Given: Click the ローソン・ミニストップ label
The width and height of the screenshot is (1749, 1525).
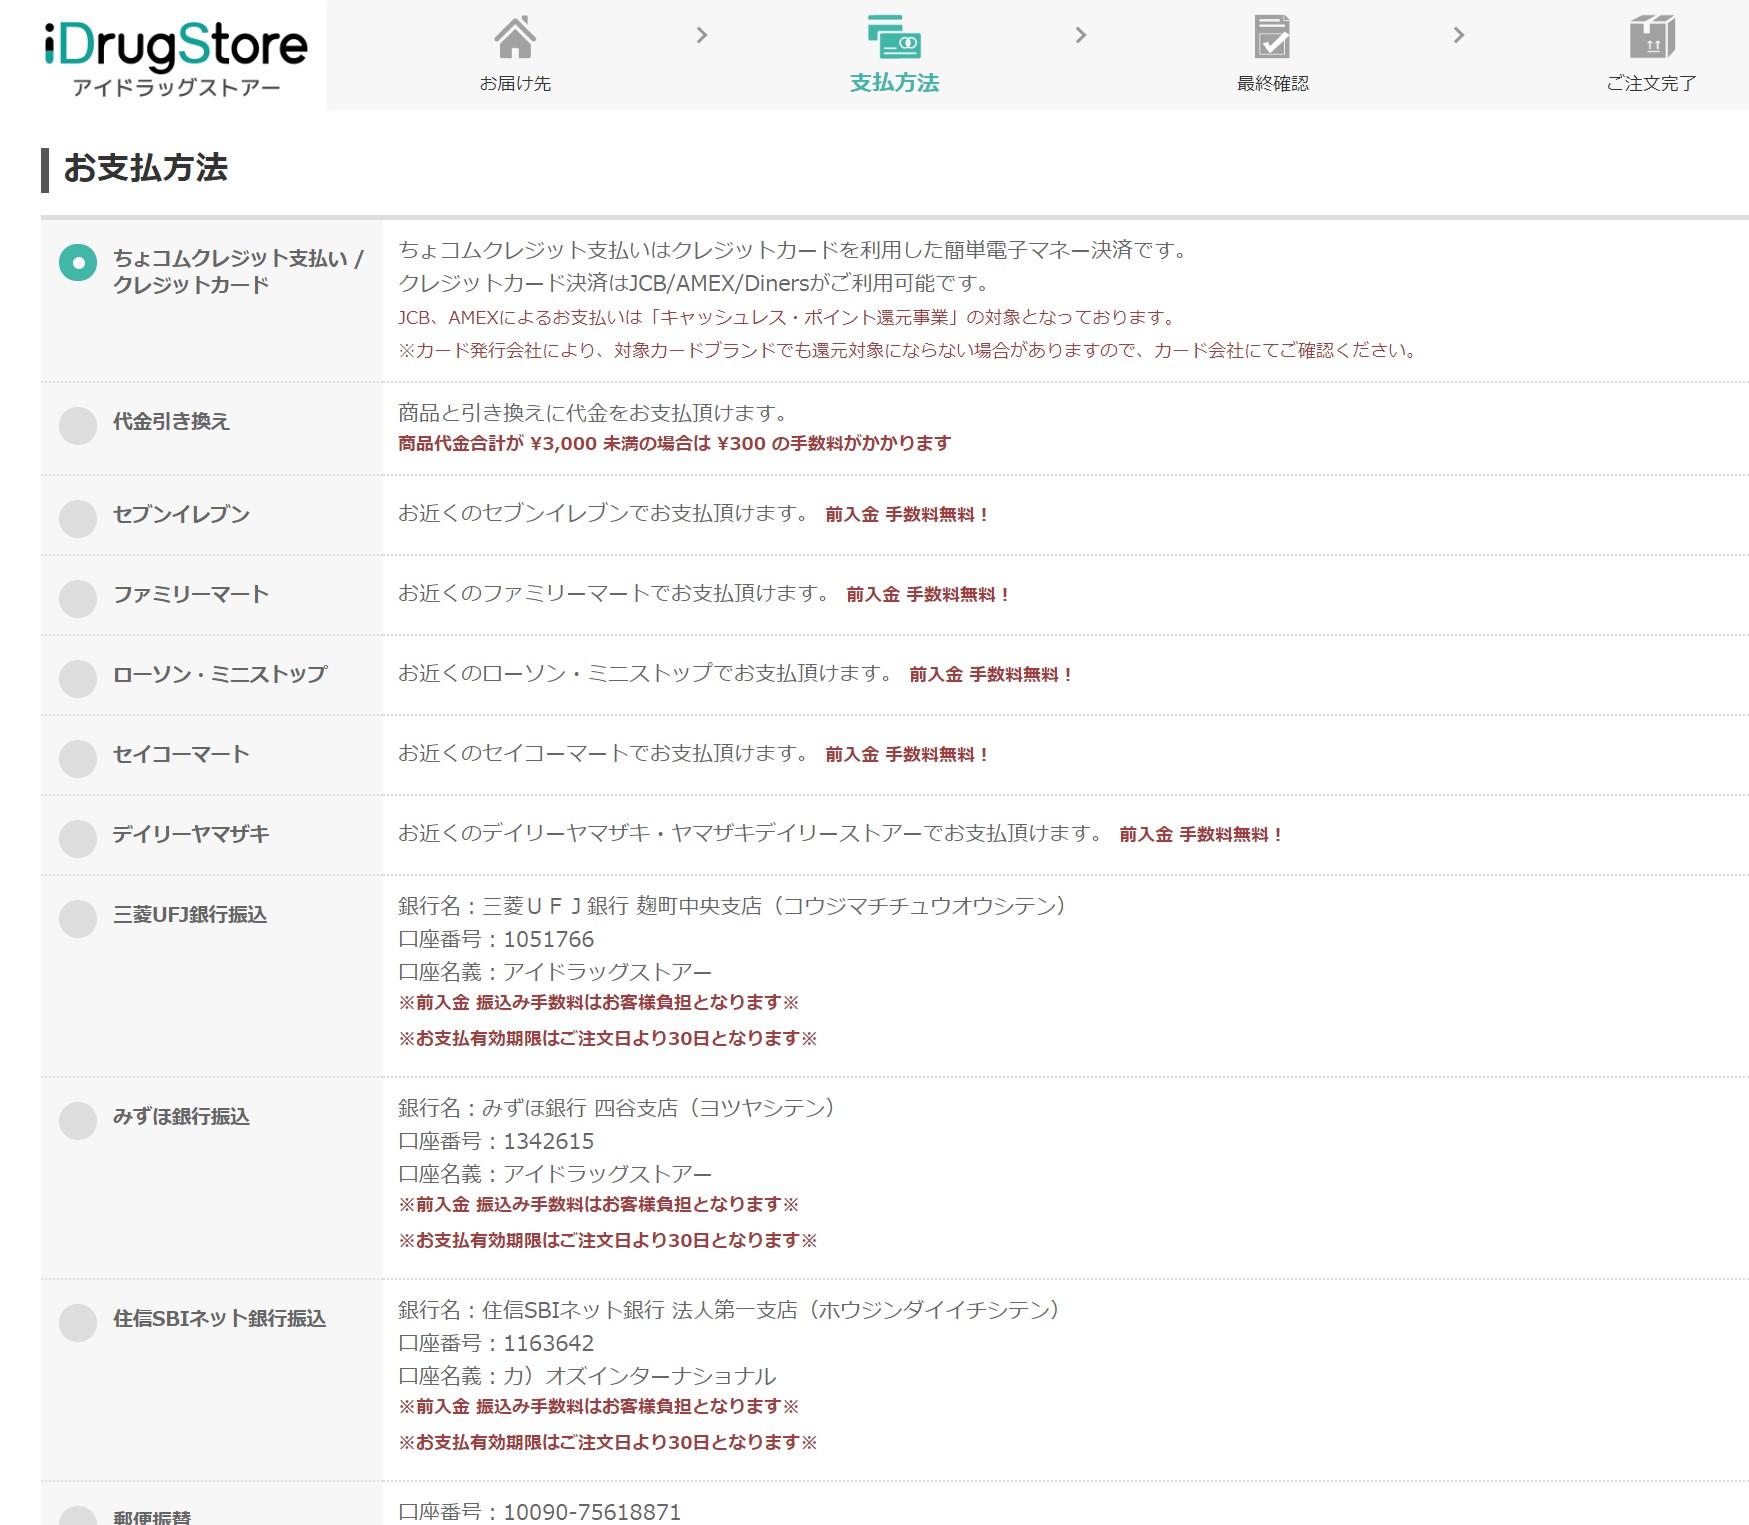Looking at the screenshot, I should pos(220,675).
